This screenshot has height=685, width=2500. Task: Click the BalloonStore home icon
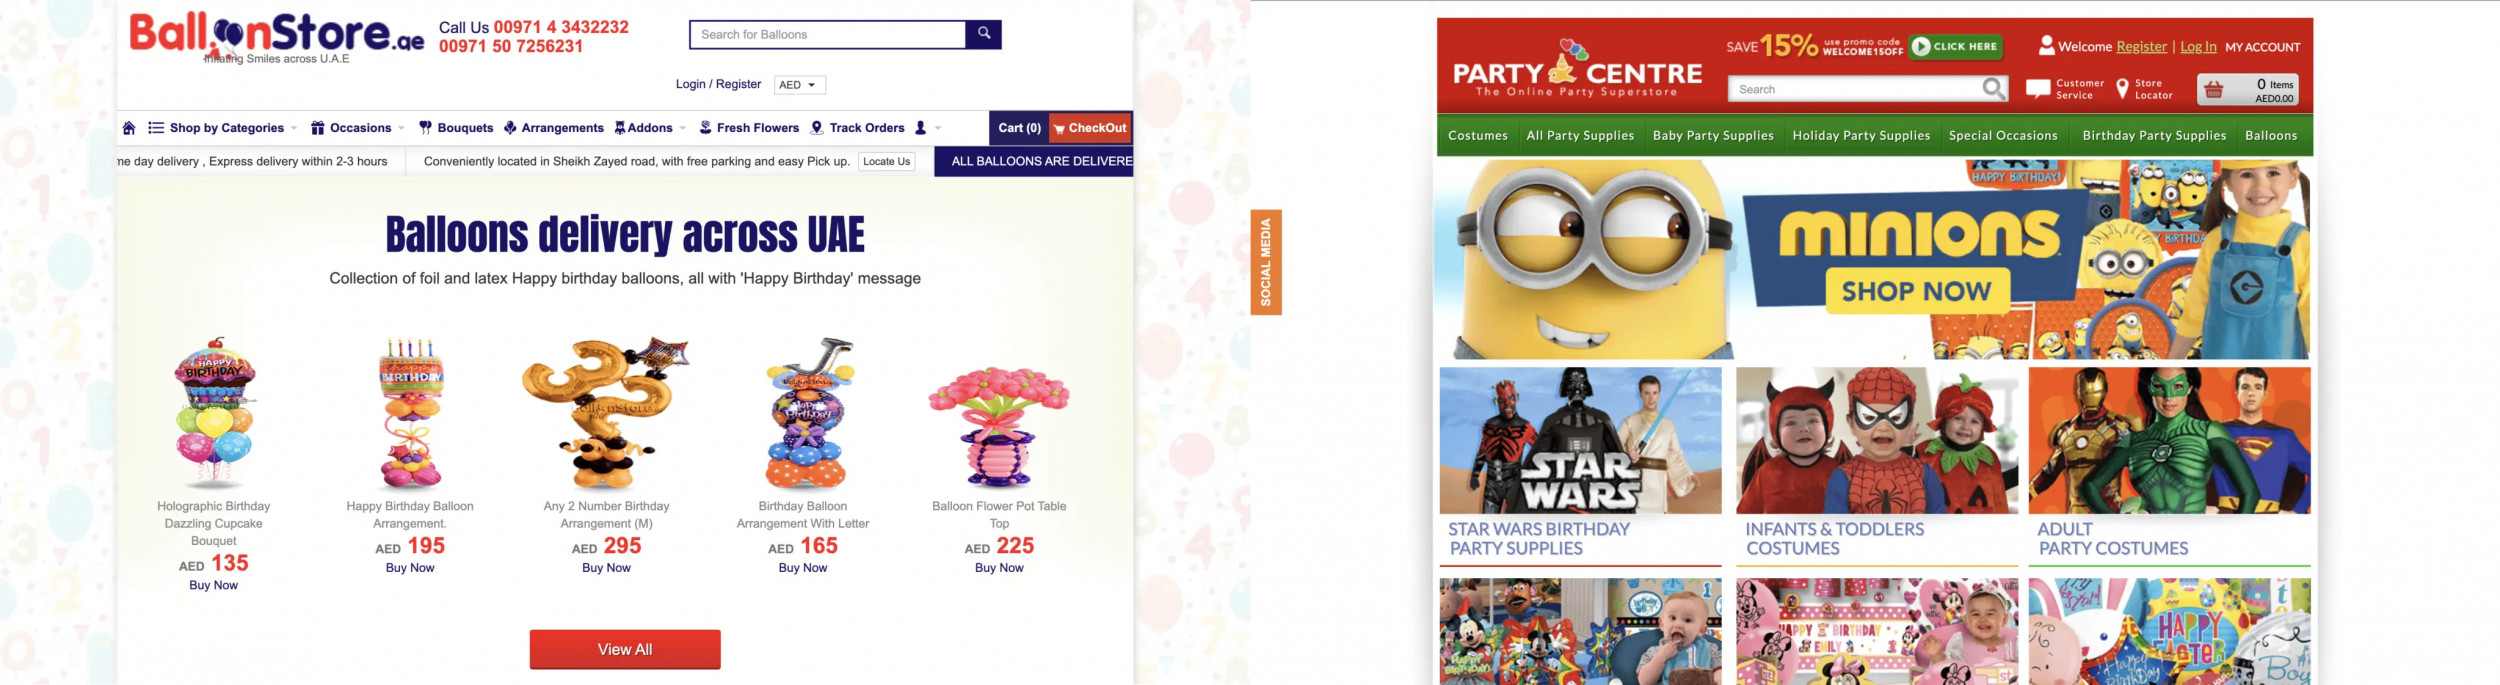coord(129,128)
